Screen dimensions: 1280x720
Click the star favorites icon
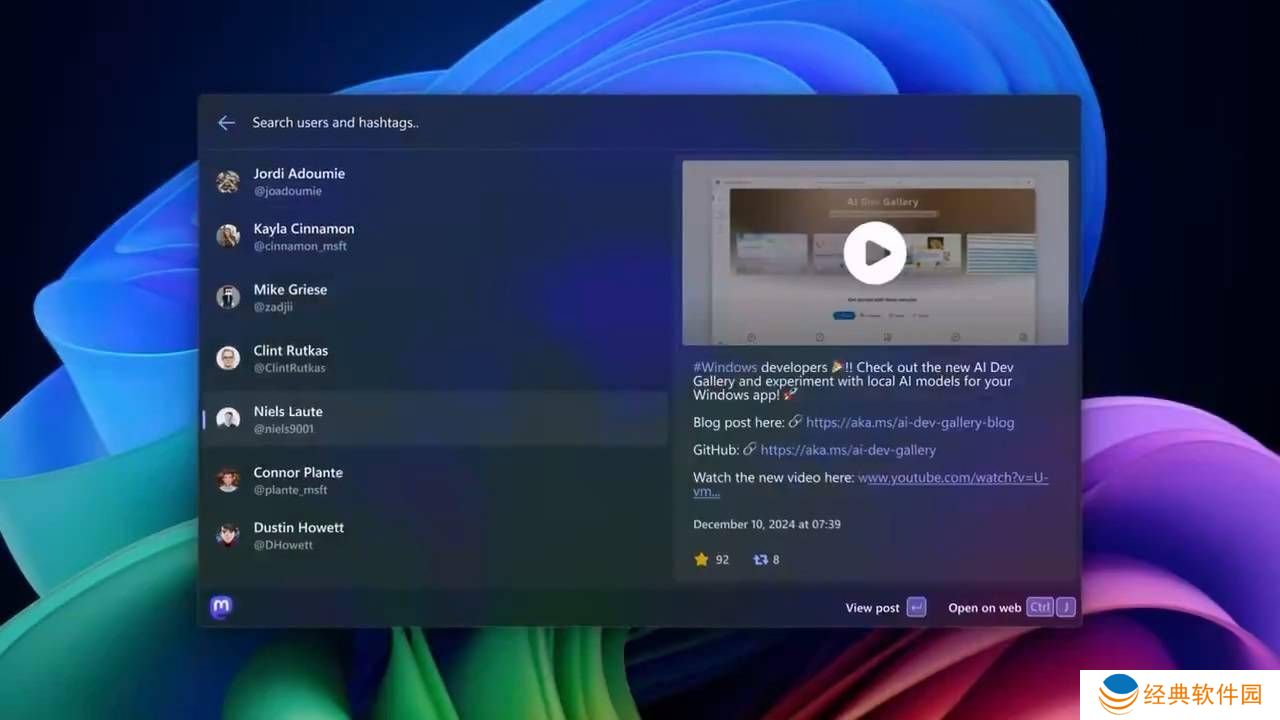(702, 560)
